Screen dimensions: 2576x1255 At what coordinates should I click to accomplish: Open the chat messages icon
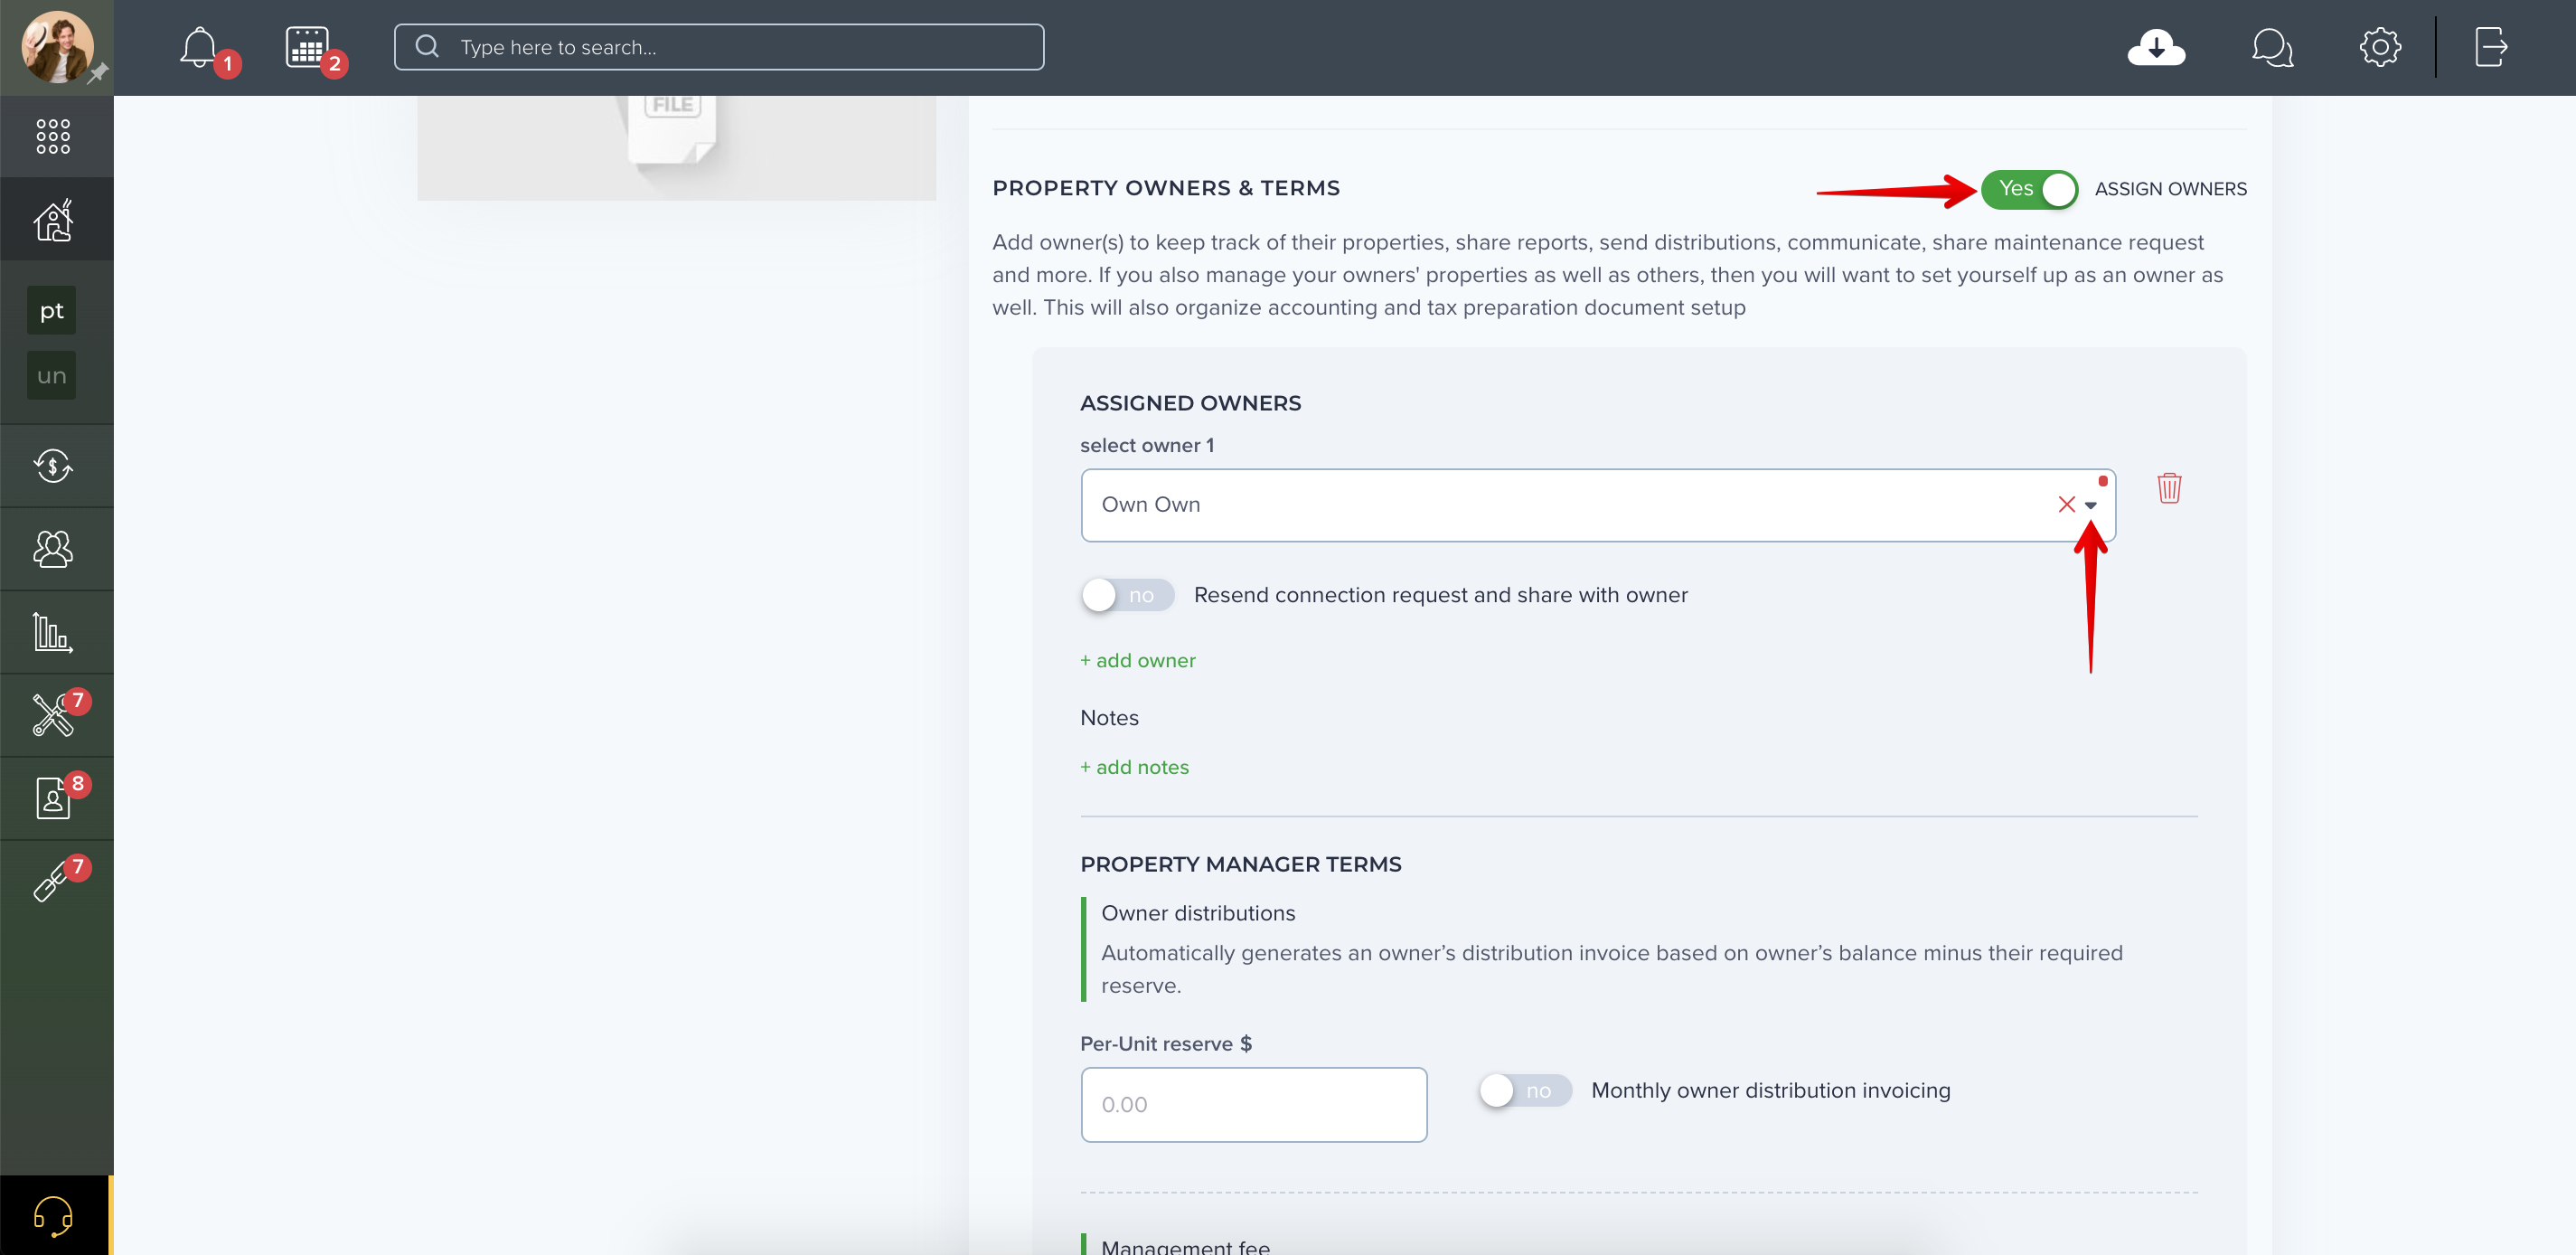pyautogui.click(x=2272, y=47)
